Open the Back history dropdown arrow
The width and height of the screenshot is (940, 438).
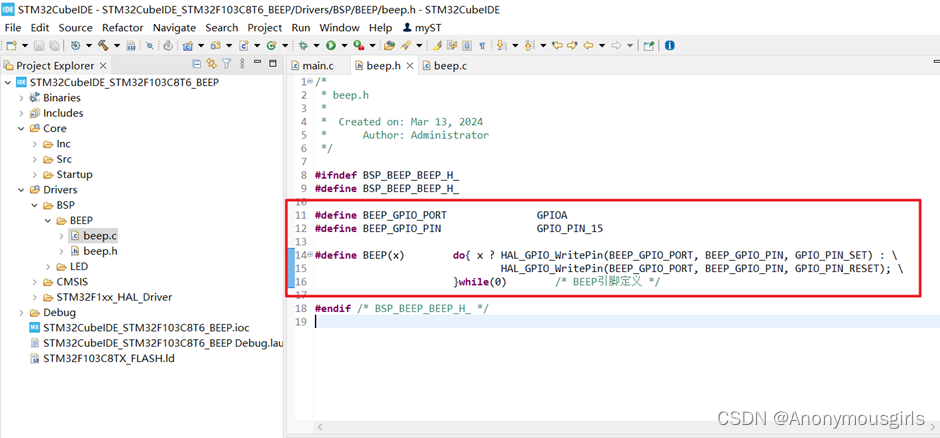click(x=602, y=46)
